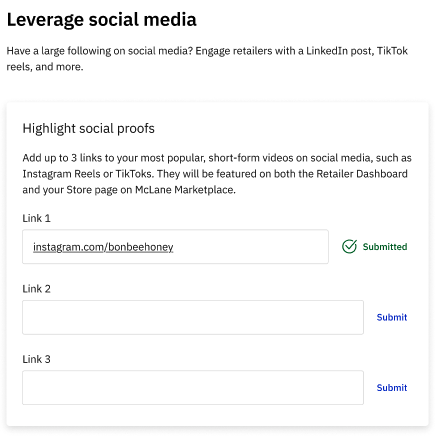This screenshot has height=437, width=435.
Task: Focus the empty Link 3 text field
Action: click(x=193, y=388)
